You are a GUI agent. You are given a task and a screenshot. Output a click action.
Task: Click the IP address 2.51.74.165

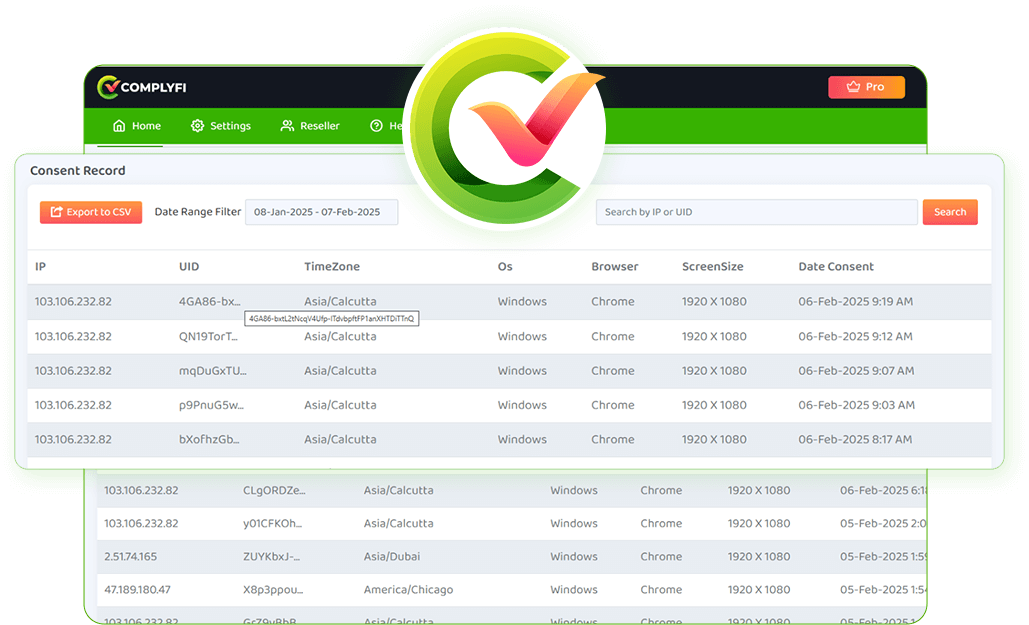point(130,557)
